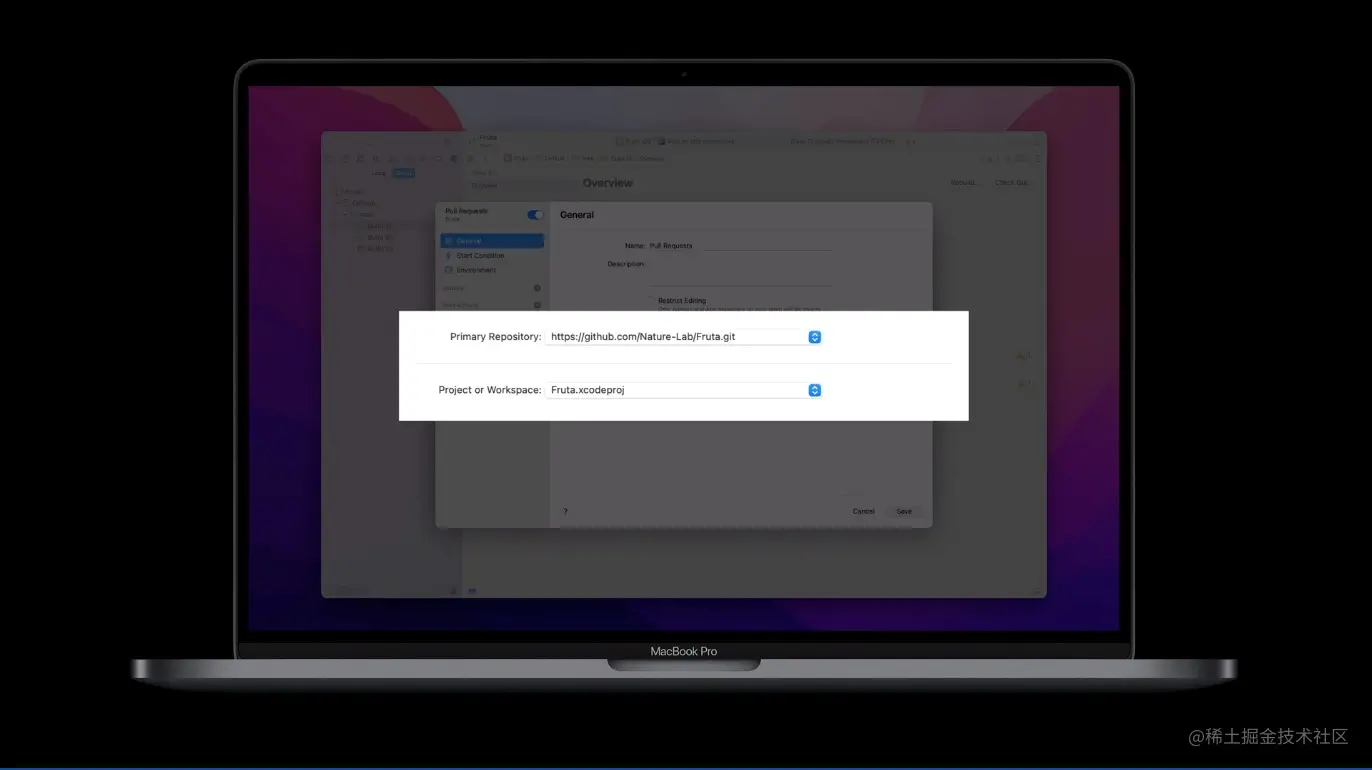Click the Overview heading in the Xcode window
This screenshot has height=770, width=1372.
click(x=608, y=183)
